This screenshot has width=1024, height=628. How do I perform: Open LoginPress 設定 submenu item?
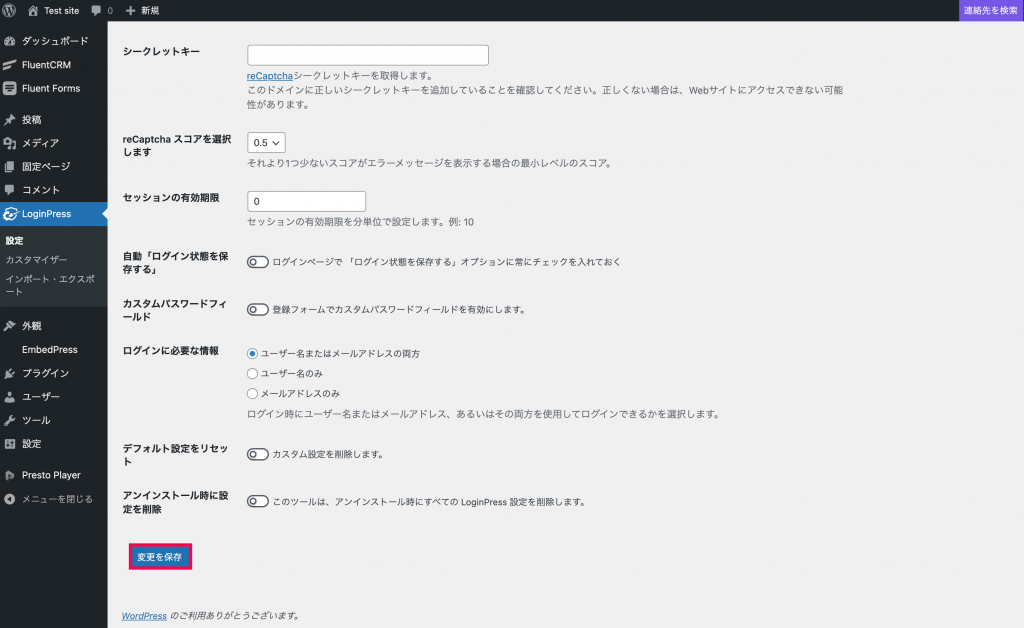(14, 240)
